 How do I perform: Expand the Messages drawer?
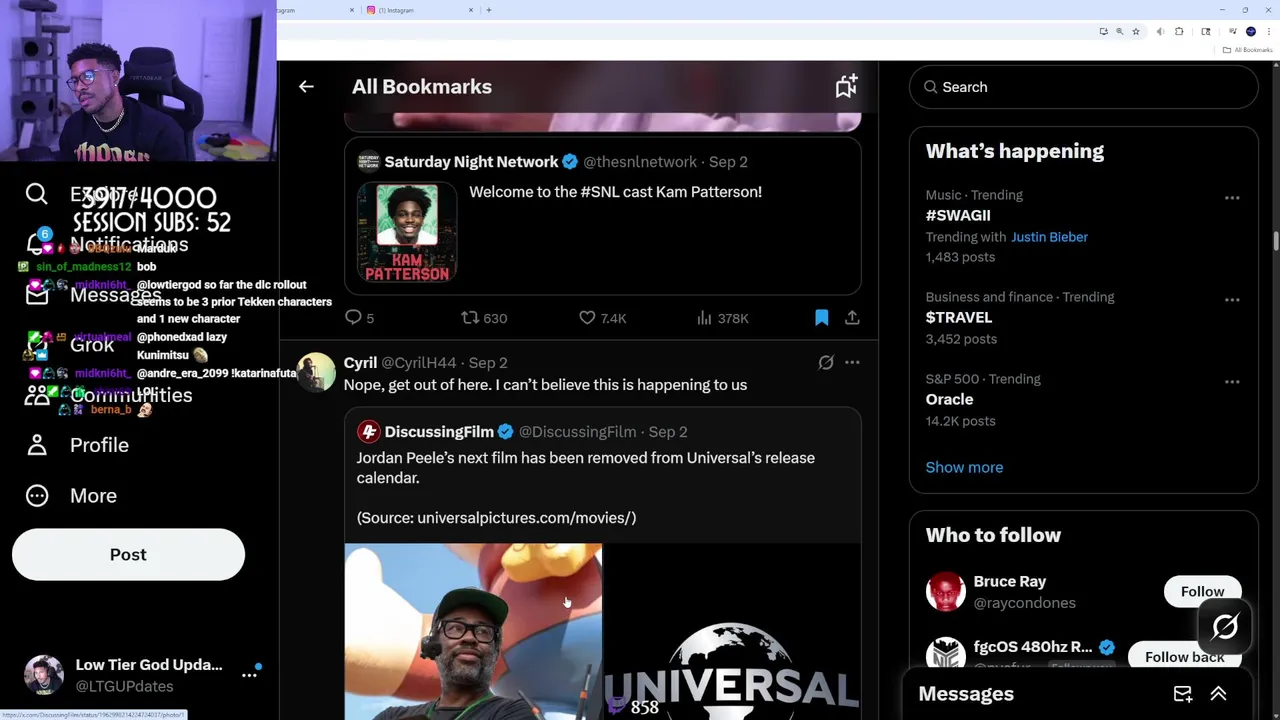(1218, 694)
